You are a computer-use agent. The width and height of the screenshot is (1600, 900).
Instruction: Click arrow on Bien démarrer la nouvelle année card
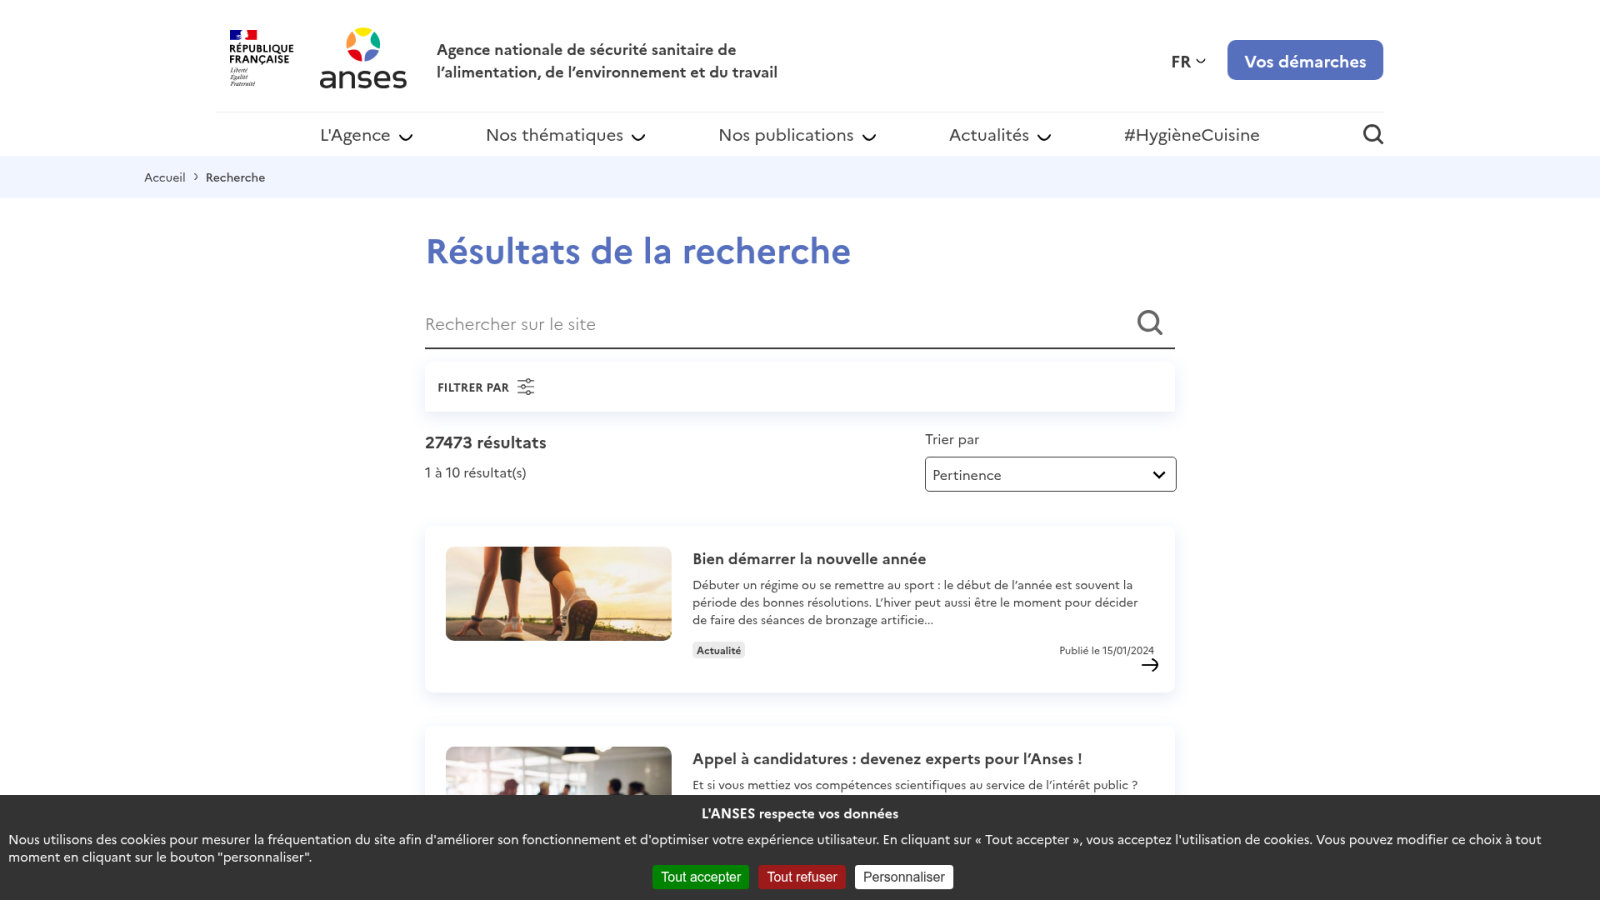(1150, 665)
